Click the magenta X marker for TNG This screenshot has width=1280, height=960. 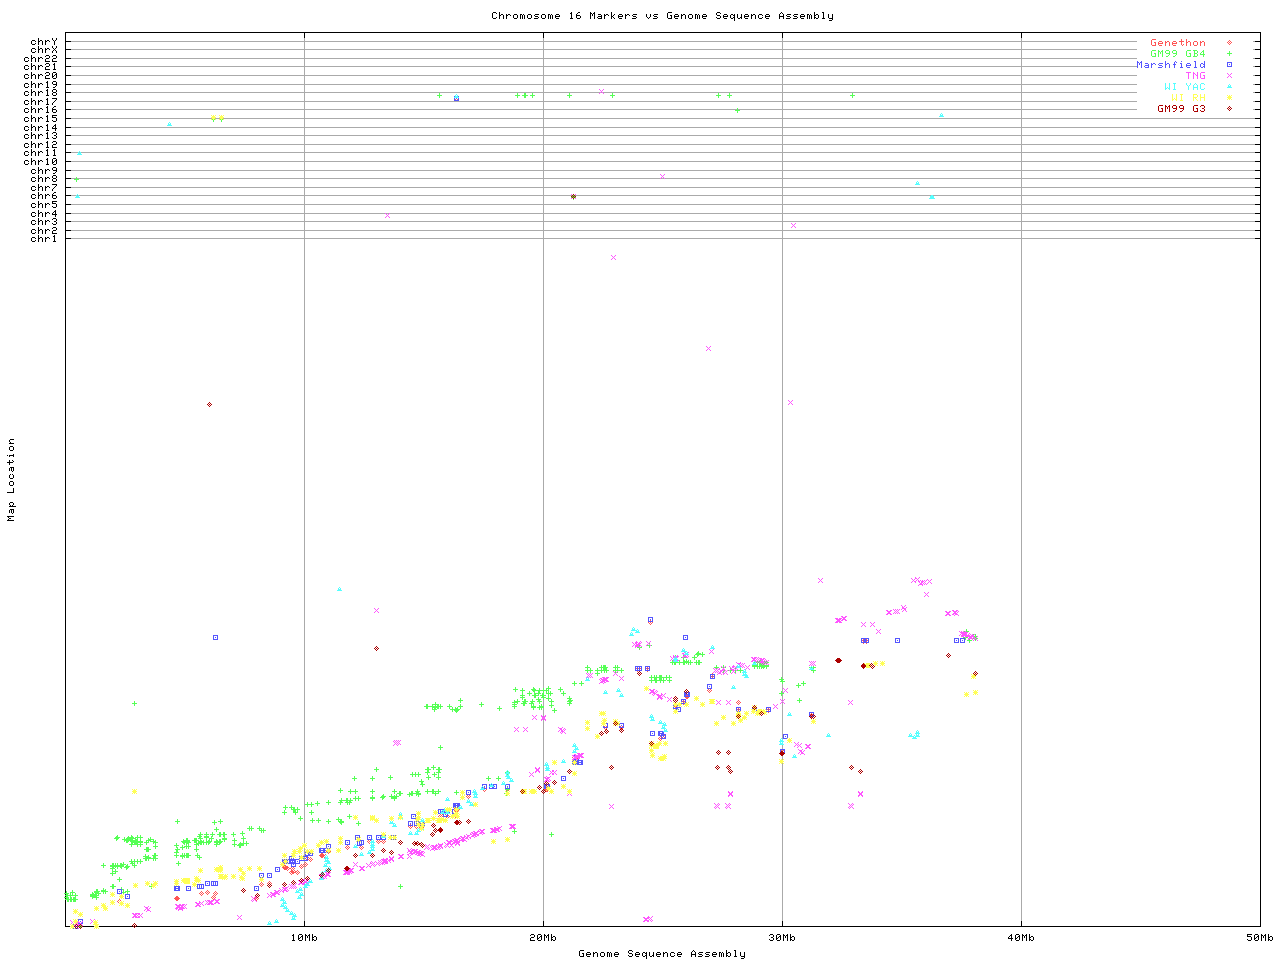(x=1229, y=76)
